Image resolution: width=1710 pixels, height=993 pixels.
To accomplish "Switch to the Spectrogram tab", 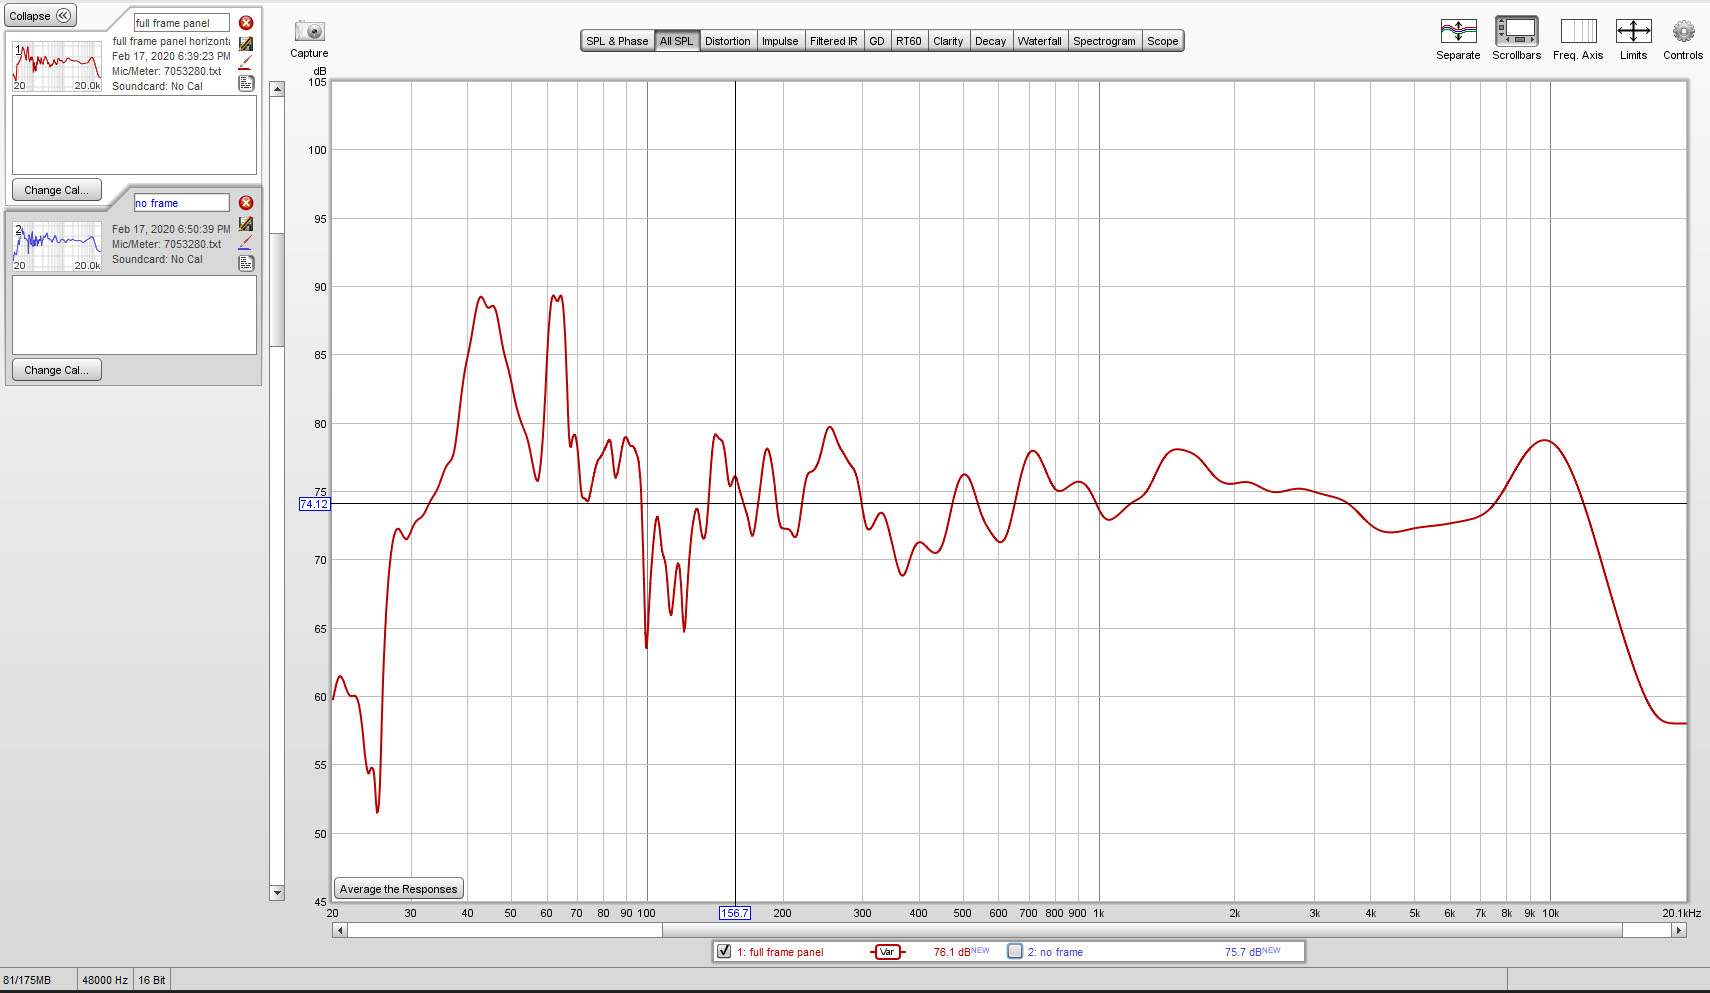I will coord(1104,41).
